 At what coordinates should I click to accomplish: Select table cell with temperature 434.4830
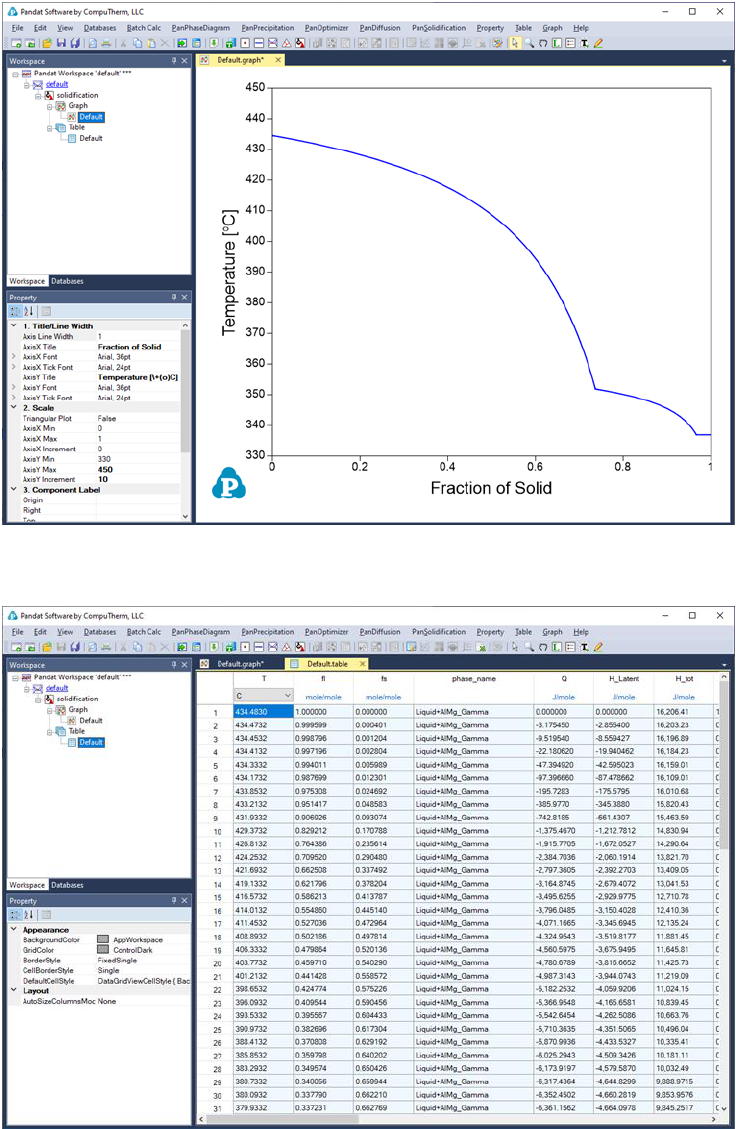tap(264, 711)
